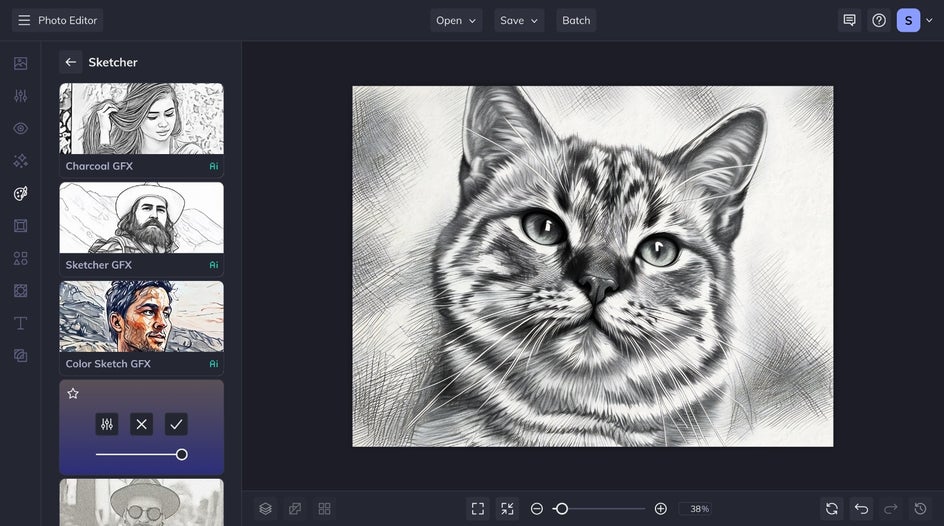Zoom out with minus icon

536,509
